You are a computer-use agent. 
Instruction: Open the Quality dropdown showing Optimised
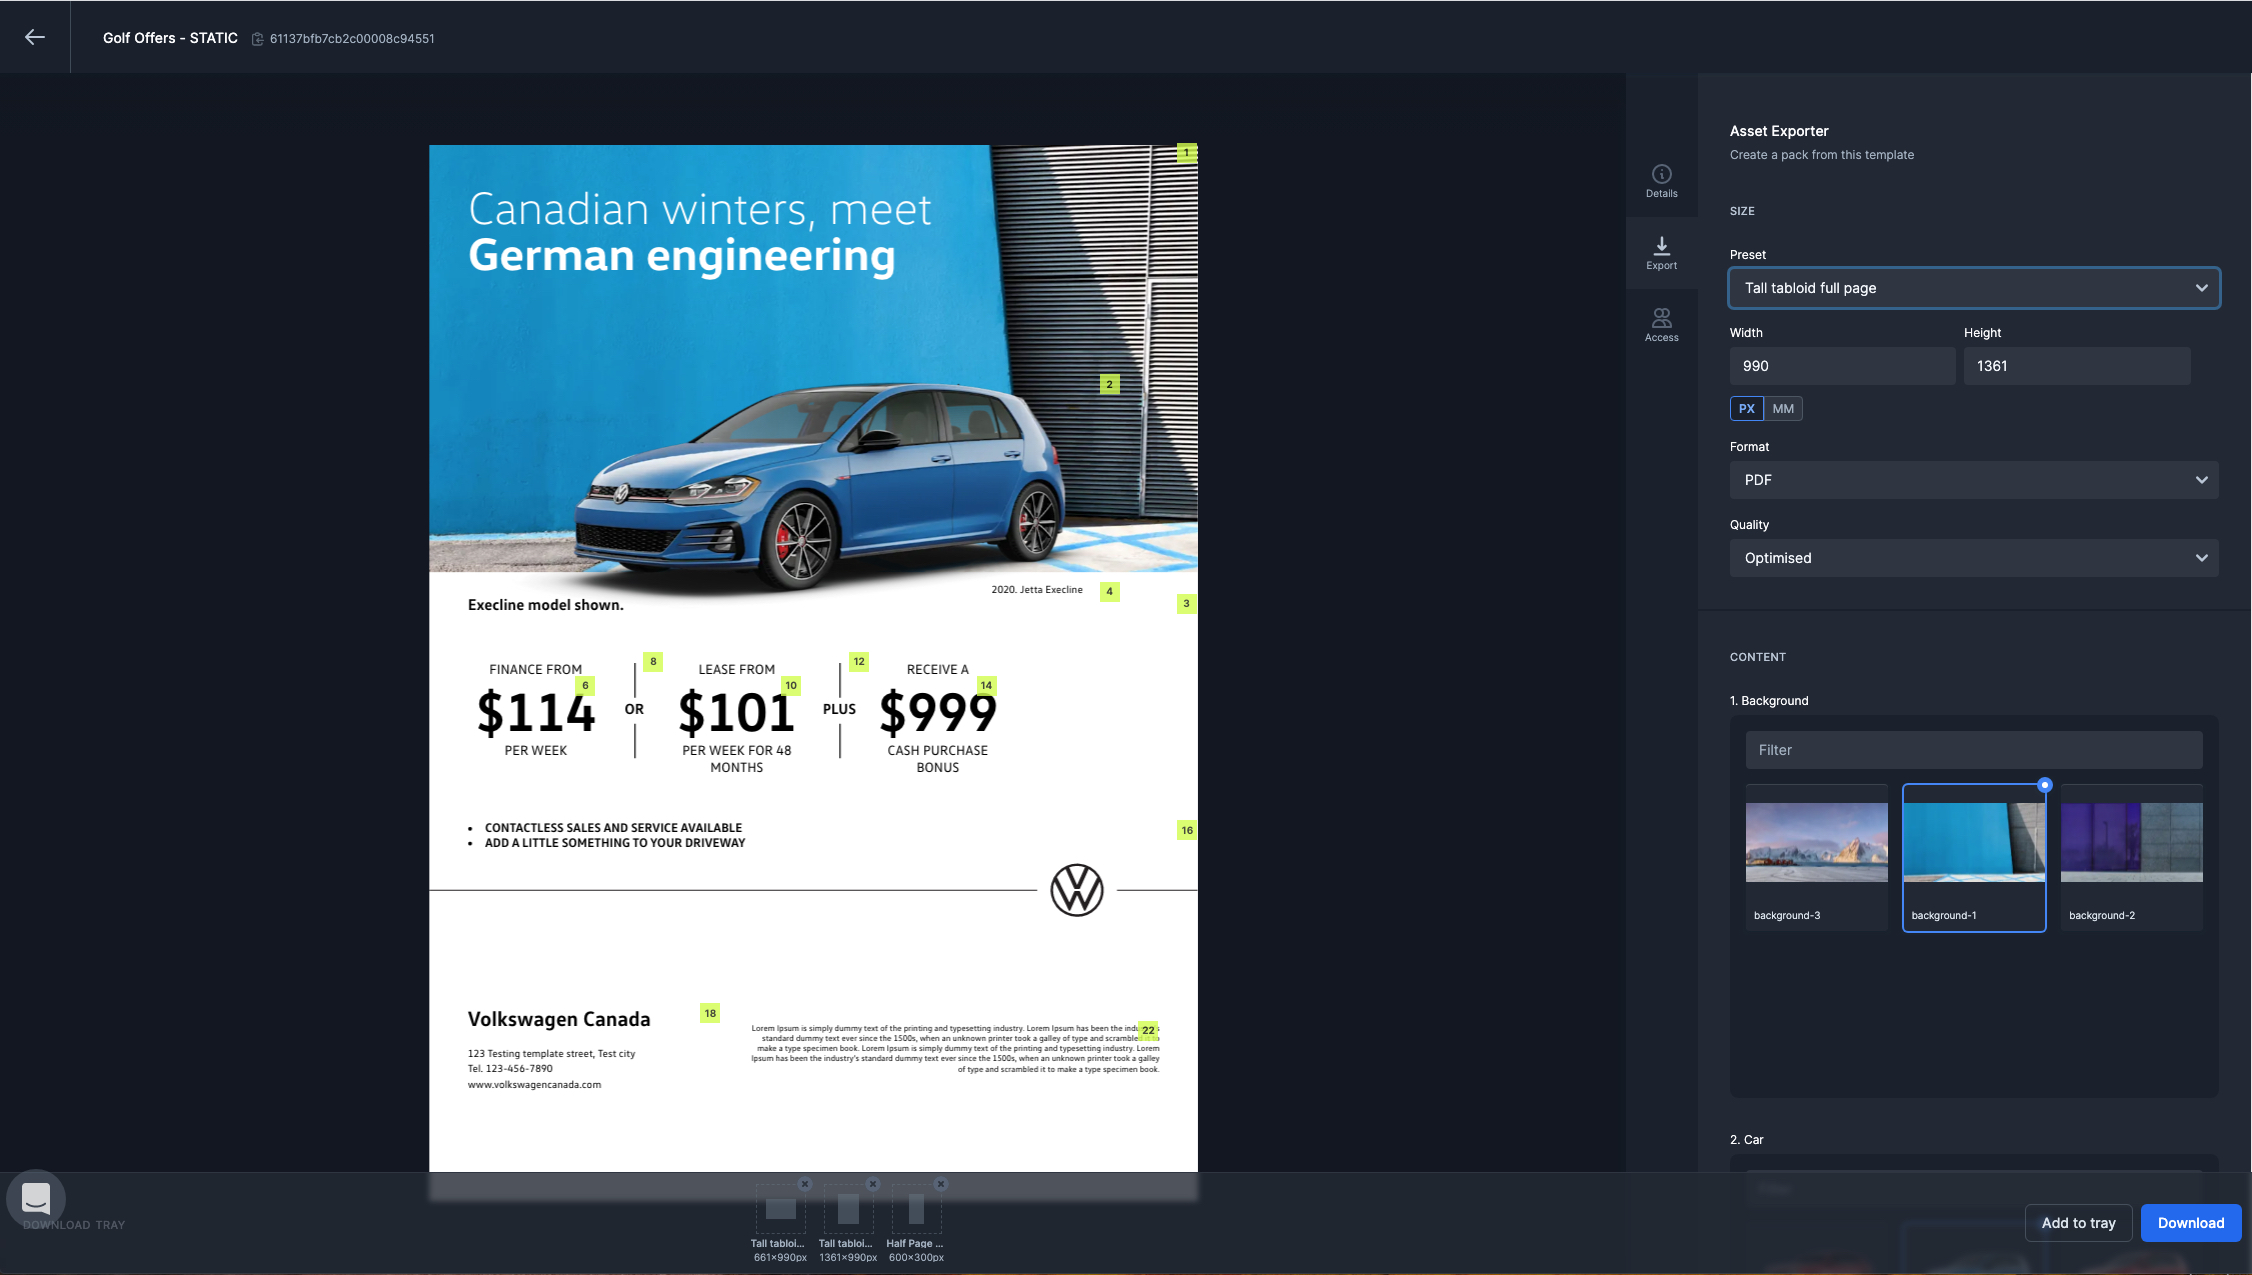click(1973, 558)
